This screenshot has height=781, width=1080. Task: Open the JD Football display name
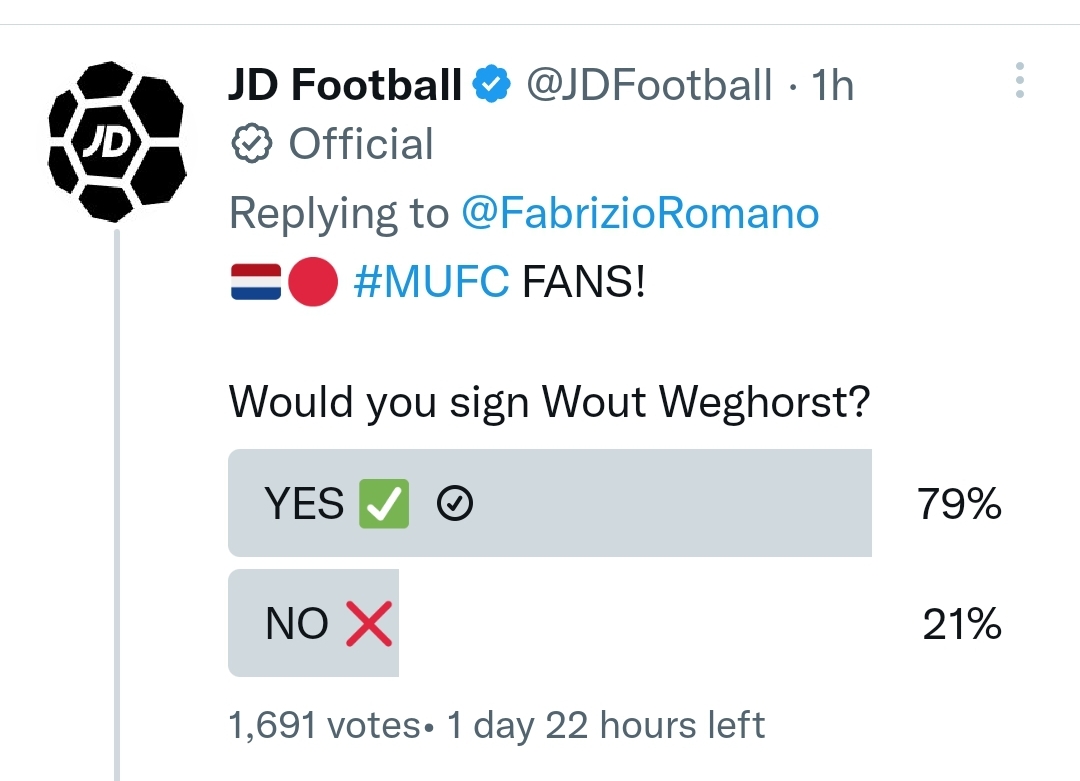point(345,86)
